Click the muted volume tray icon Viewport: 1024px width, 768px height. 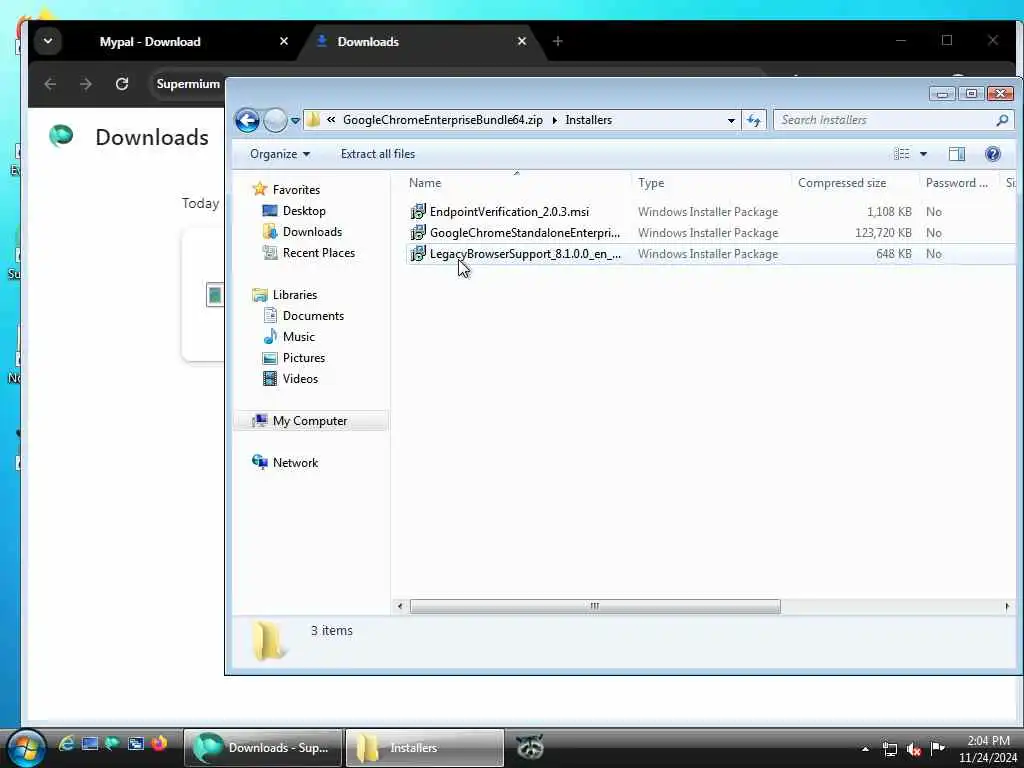tap(914, 749)
